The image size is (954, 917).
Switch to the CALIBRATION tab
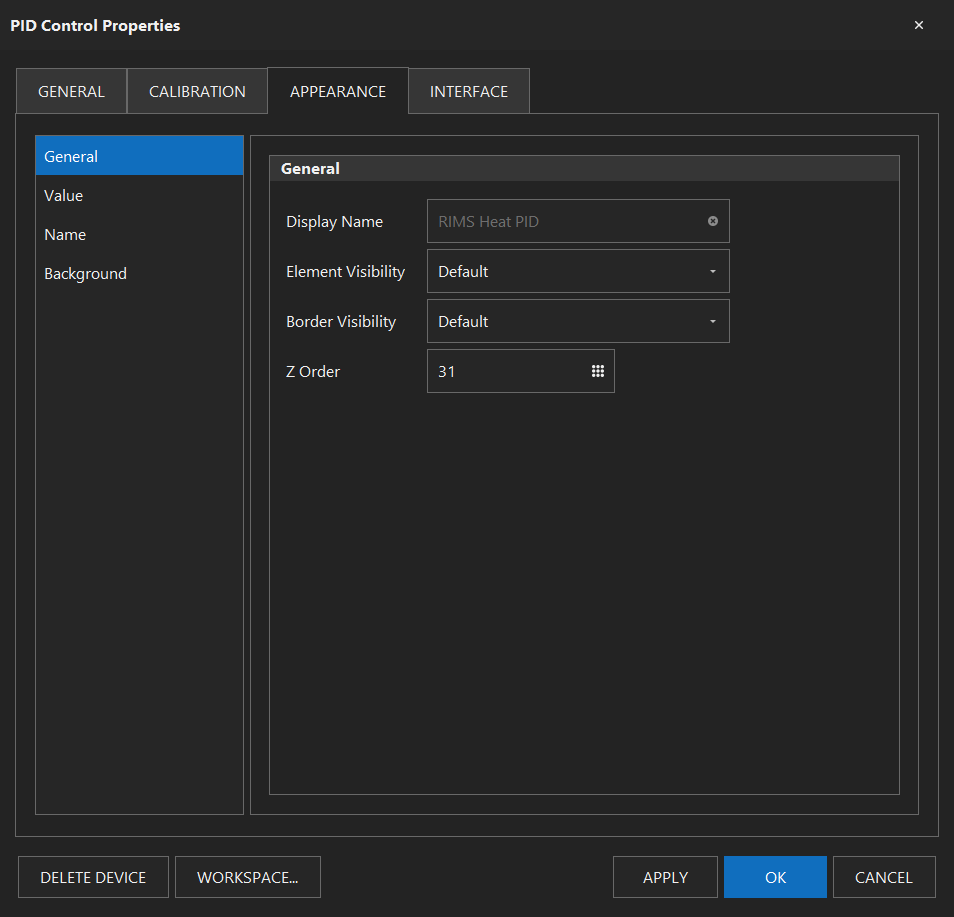click(x=197, y=91)
